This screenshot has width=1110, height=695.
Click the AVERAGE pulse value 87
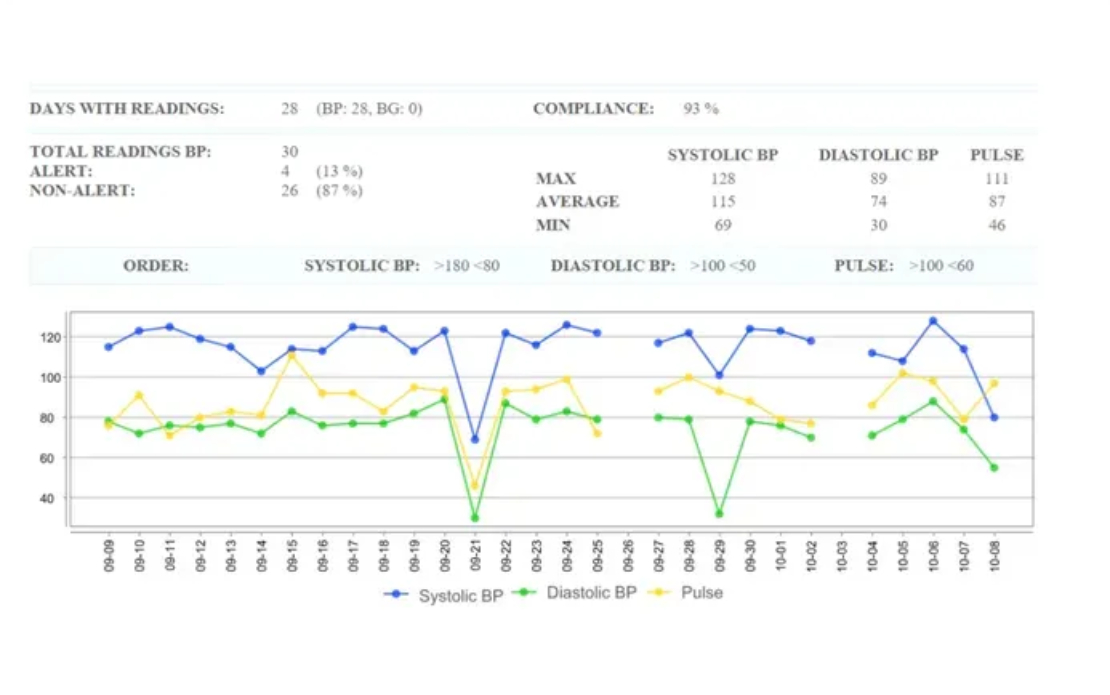pos(997,201)
